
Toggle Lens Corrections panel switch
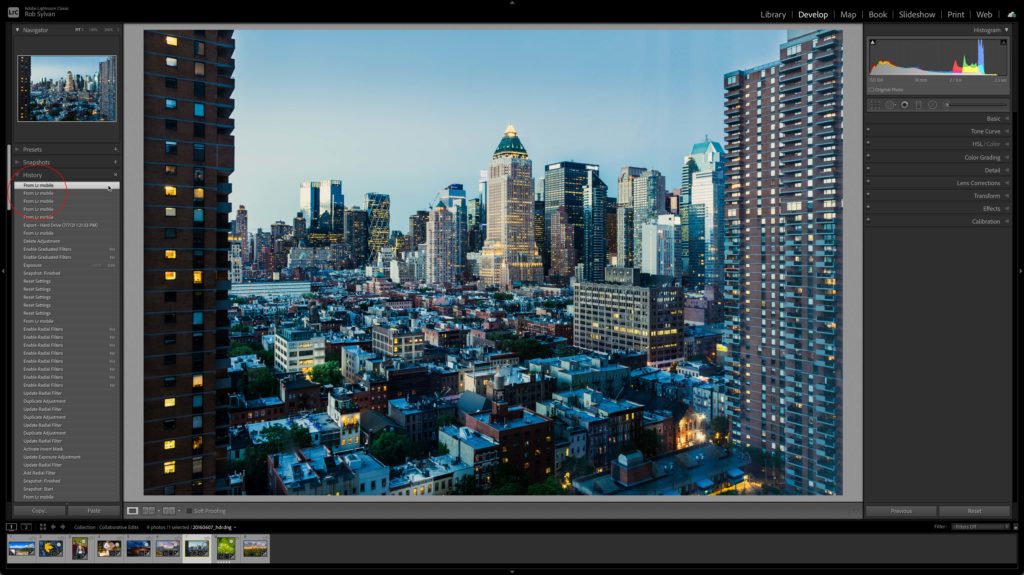pos(868,182)
